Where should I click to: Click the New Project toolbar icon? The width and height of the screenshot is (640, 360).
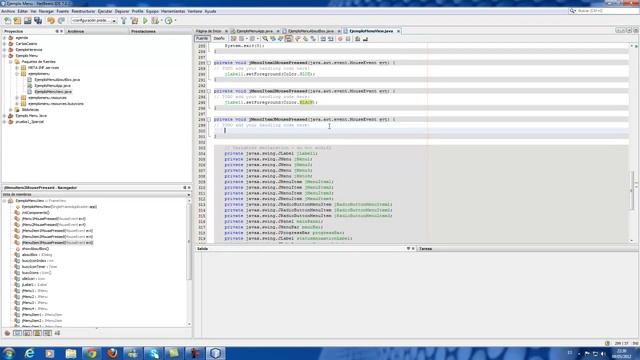click(x=18, y=20)
